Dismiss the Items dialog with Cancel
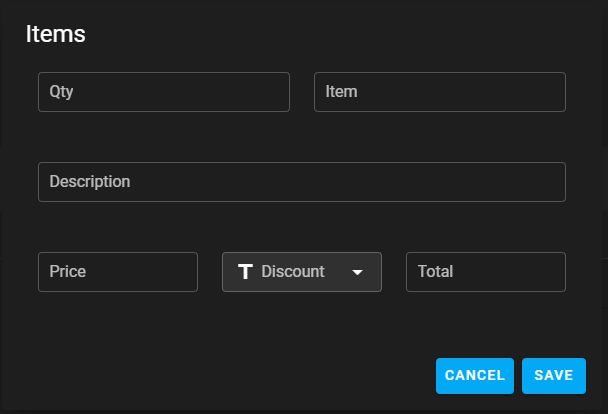 (x=474, y=376)
